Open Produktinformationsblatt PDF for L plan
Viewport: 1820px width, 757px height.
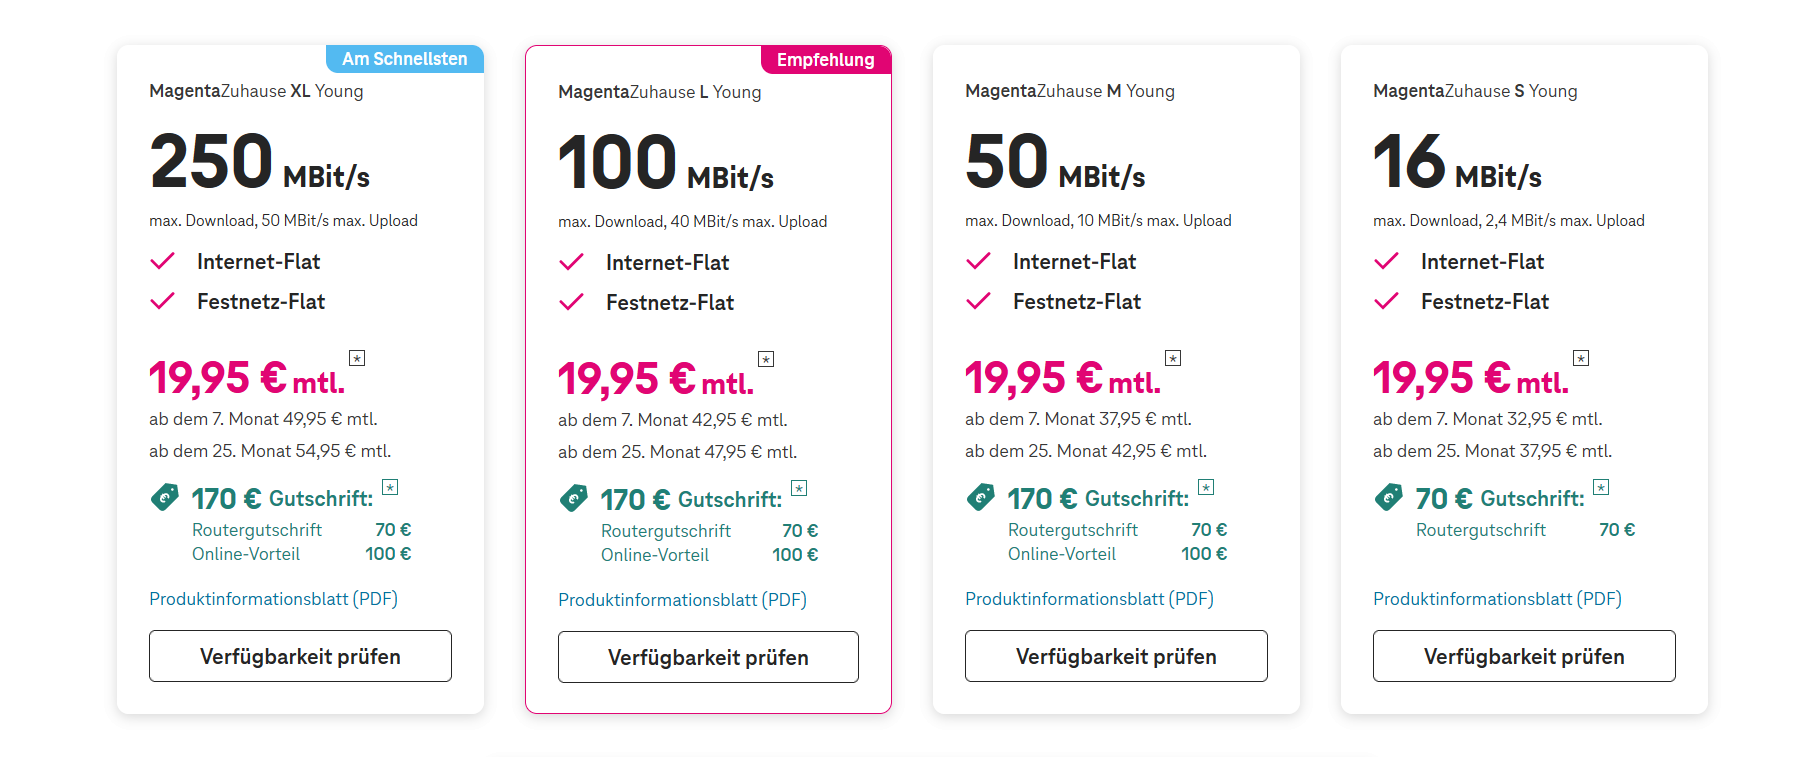[682, 600]
